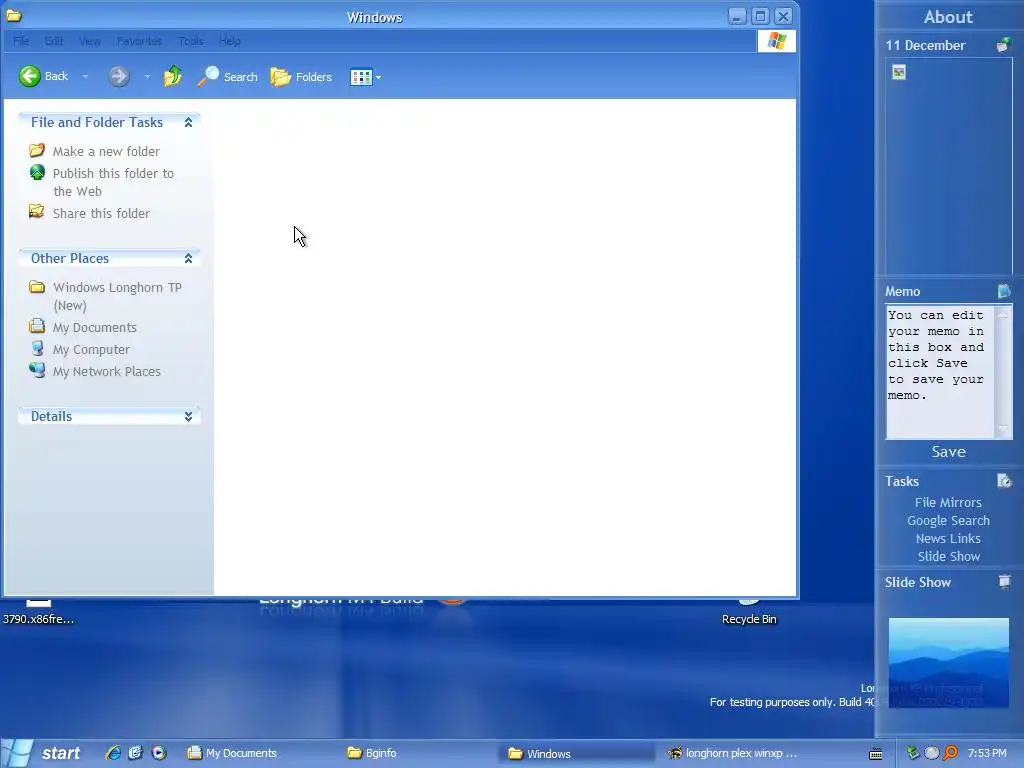Viewport: 1024px width, 768px height.
Task: Click the magnifier tray icon
Action: [x=951, y=754]
